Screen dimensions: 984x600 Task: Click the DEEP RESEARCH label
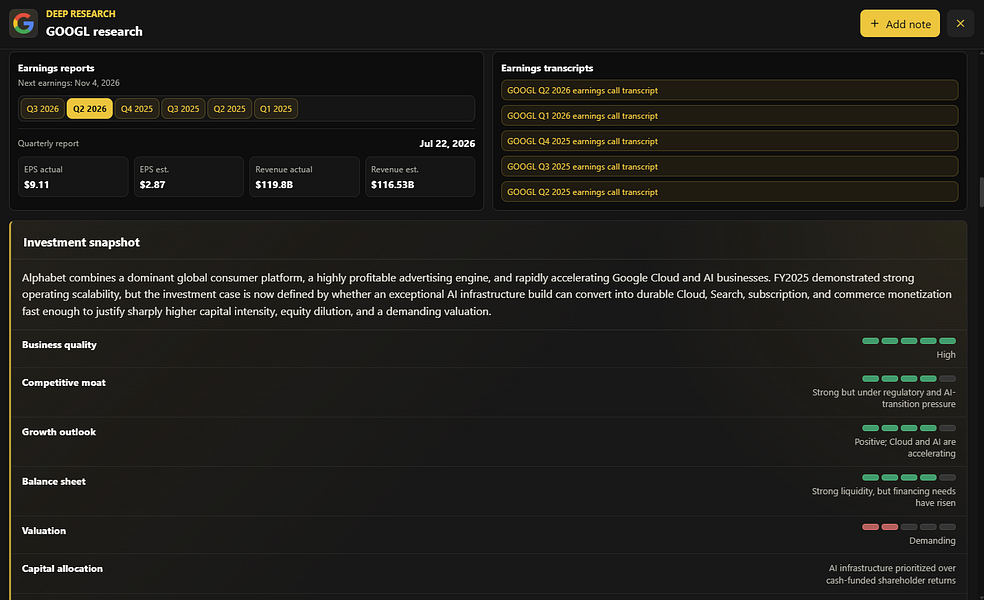tap(80, 14)
